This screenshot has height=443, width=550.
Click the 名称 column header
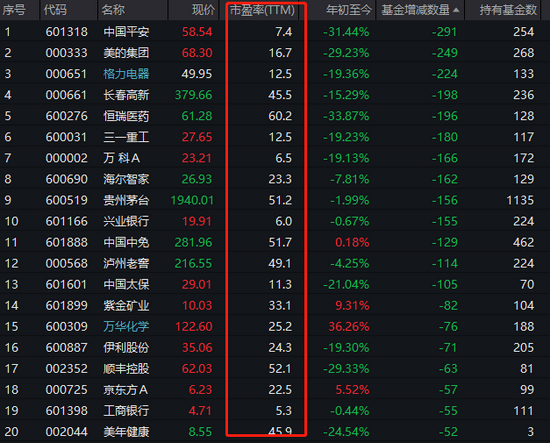113,10
